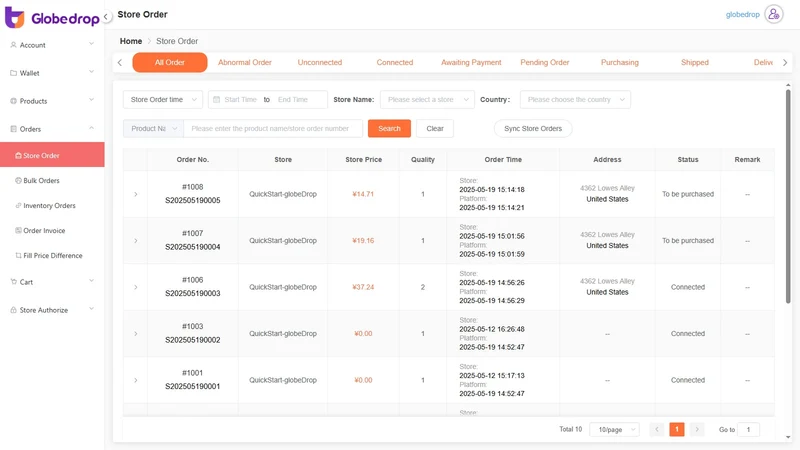This screenshot has width=800, height=450.
Task: Switch to the Awaiting Payment tab
Action: pyautogui.click(x=471, y=62)
